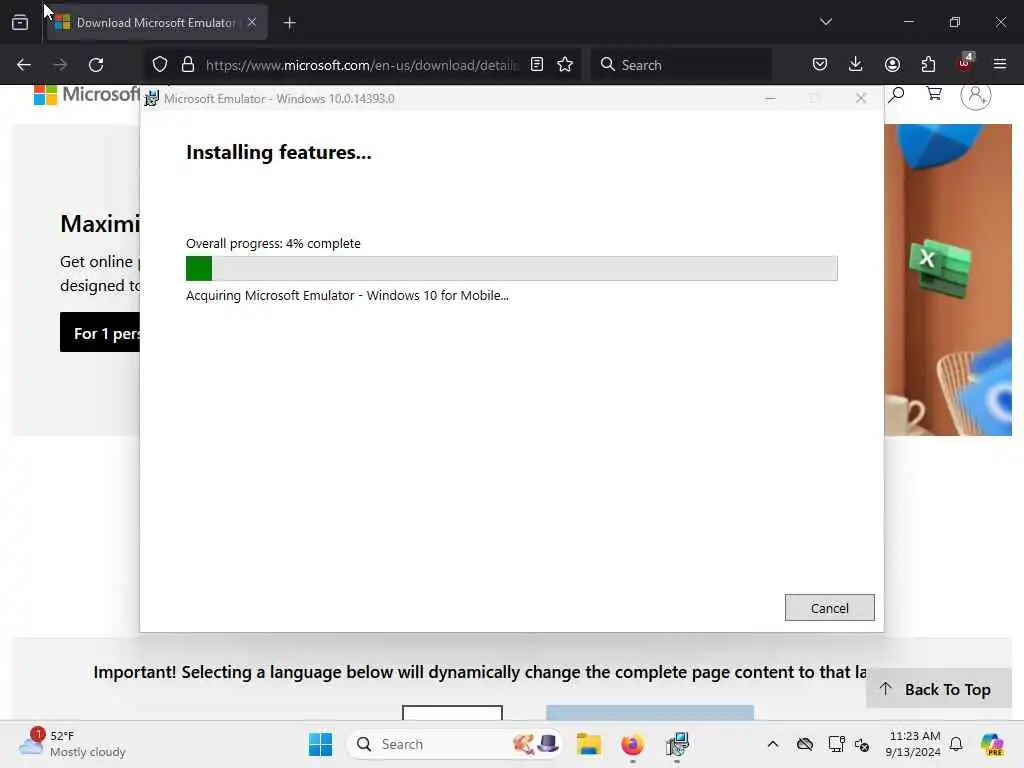Click the green overall progress bar
Image resolution: width=1024 pixels, height=768 pixels.
click(x=511, y=268)
